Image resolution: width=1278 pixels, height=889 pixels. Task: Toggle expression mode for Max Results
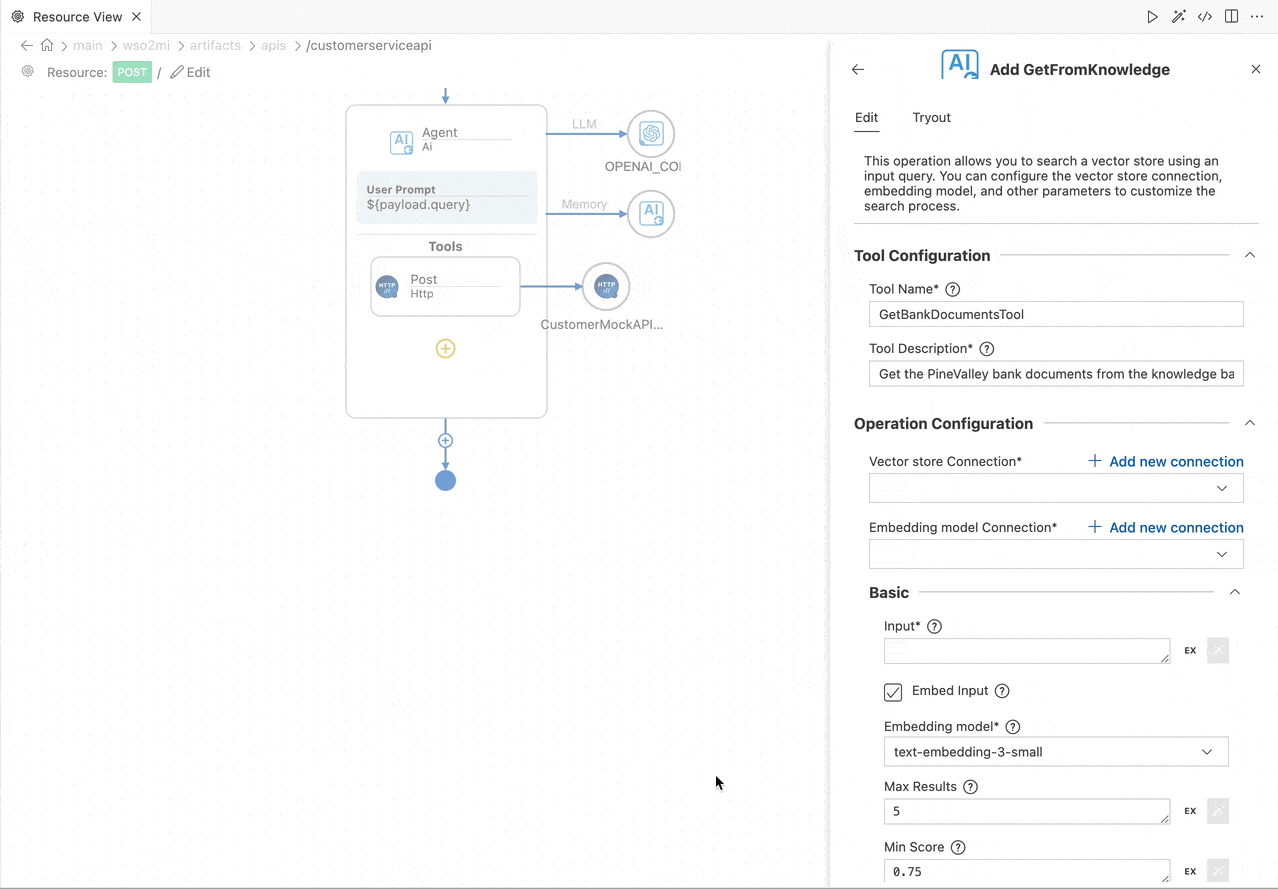(x=1190, y=811)
